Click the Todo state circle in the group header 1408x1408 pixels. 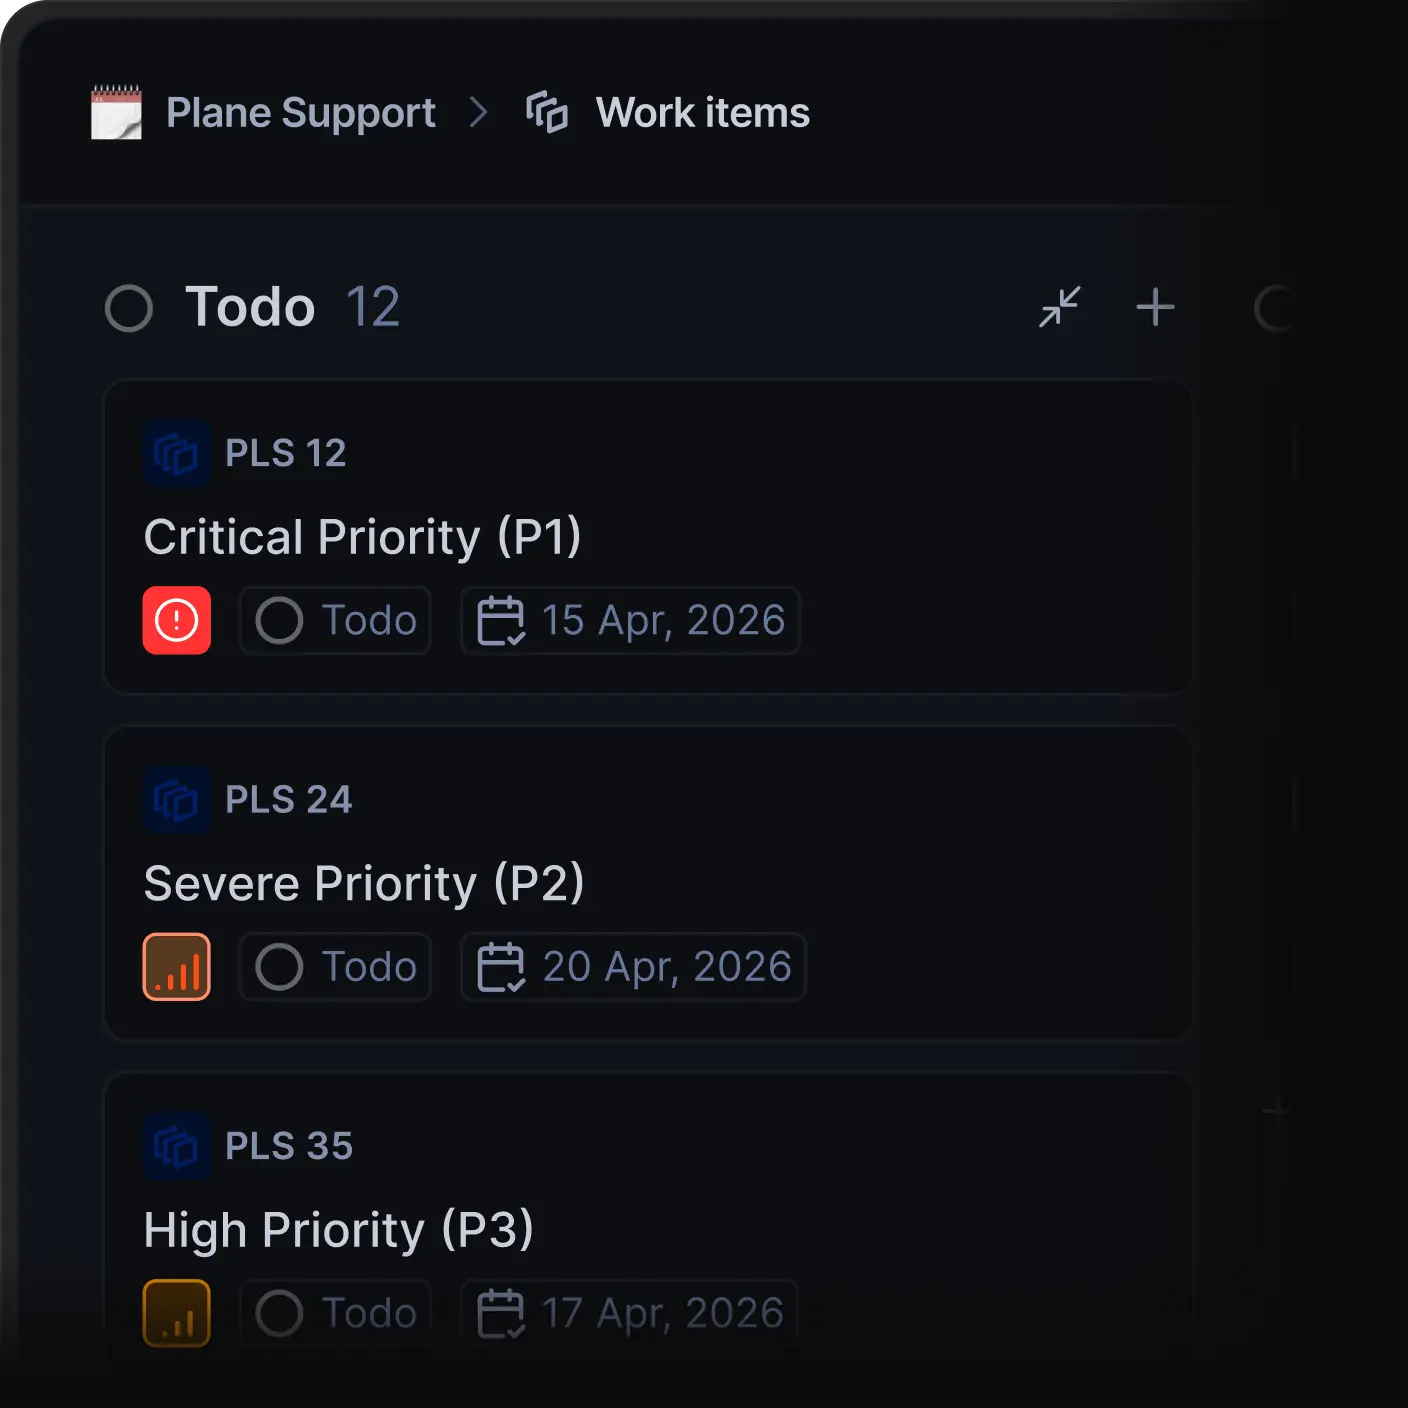coord(129,308)
